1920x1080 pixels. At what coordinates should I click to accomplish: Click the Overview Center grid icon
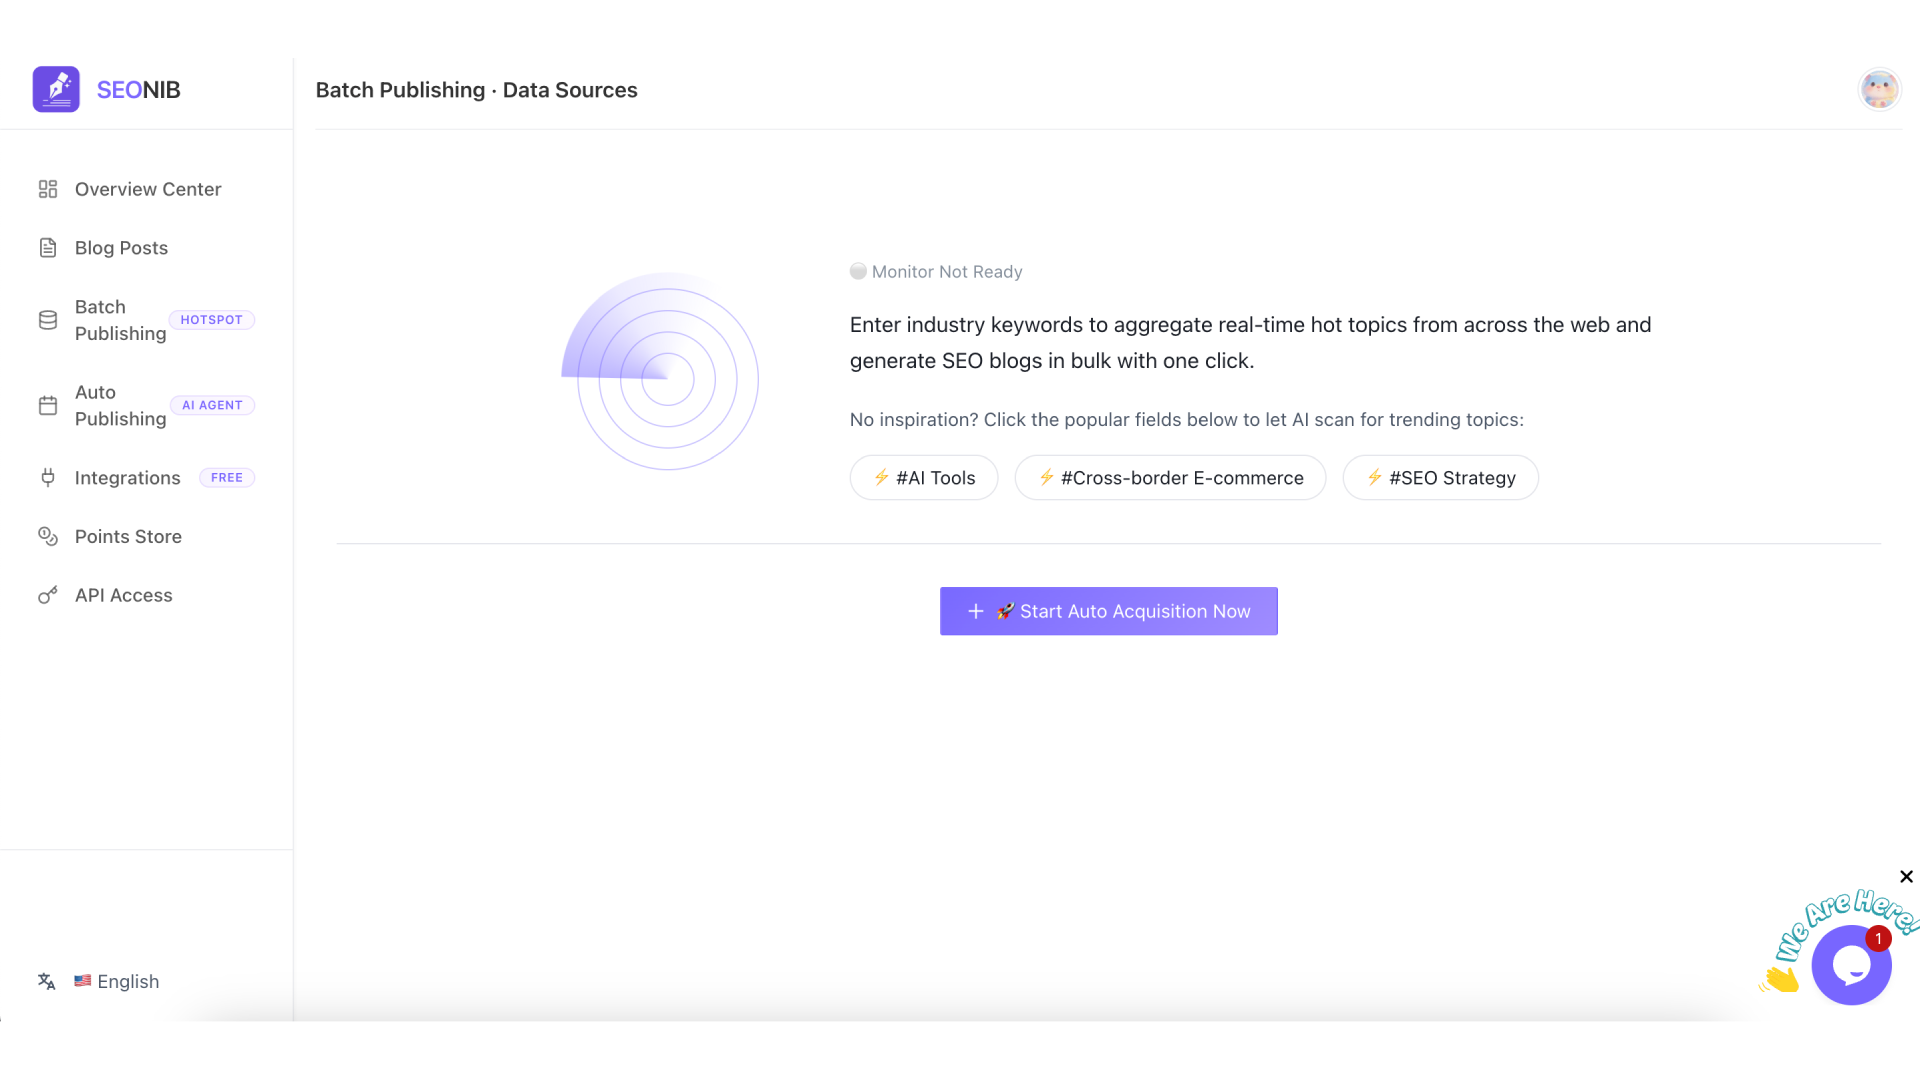click(48, 189)
